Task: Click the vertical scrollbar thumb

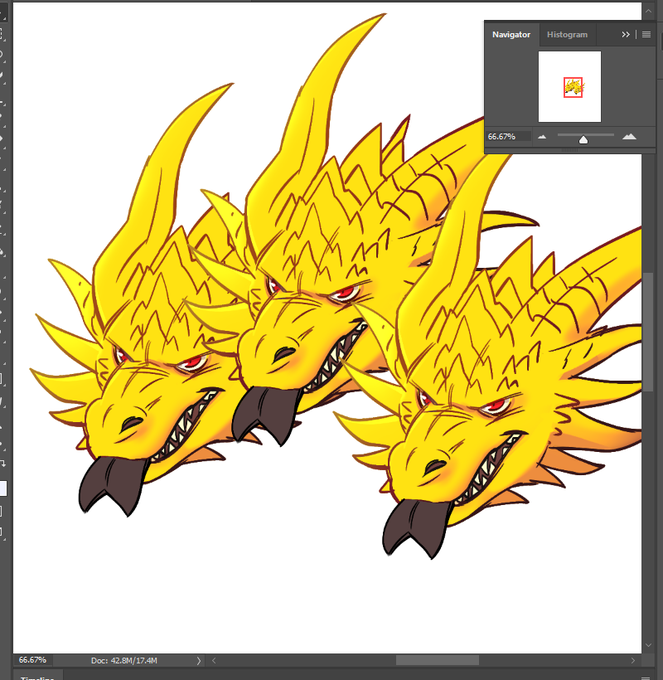Action: 648,332
